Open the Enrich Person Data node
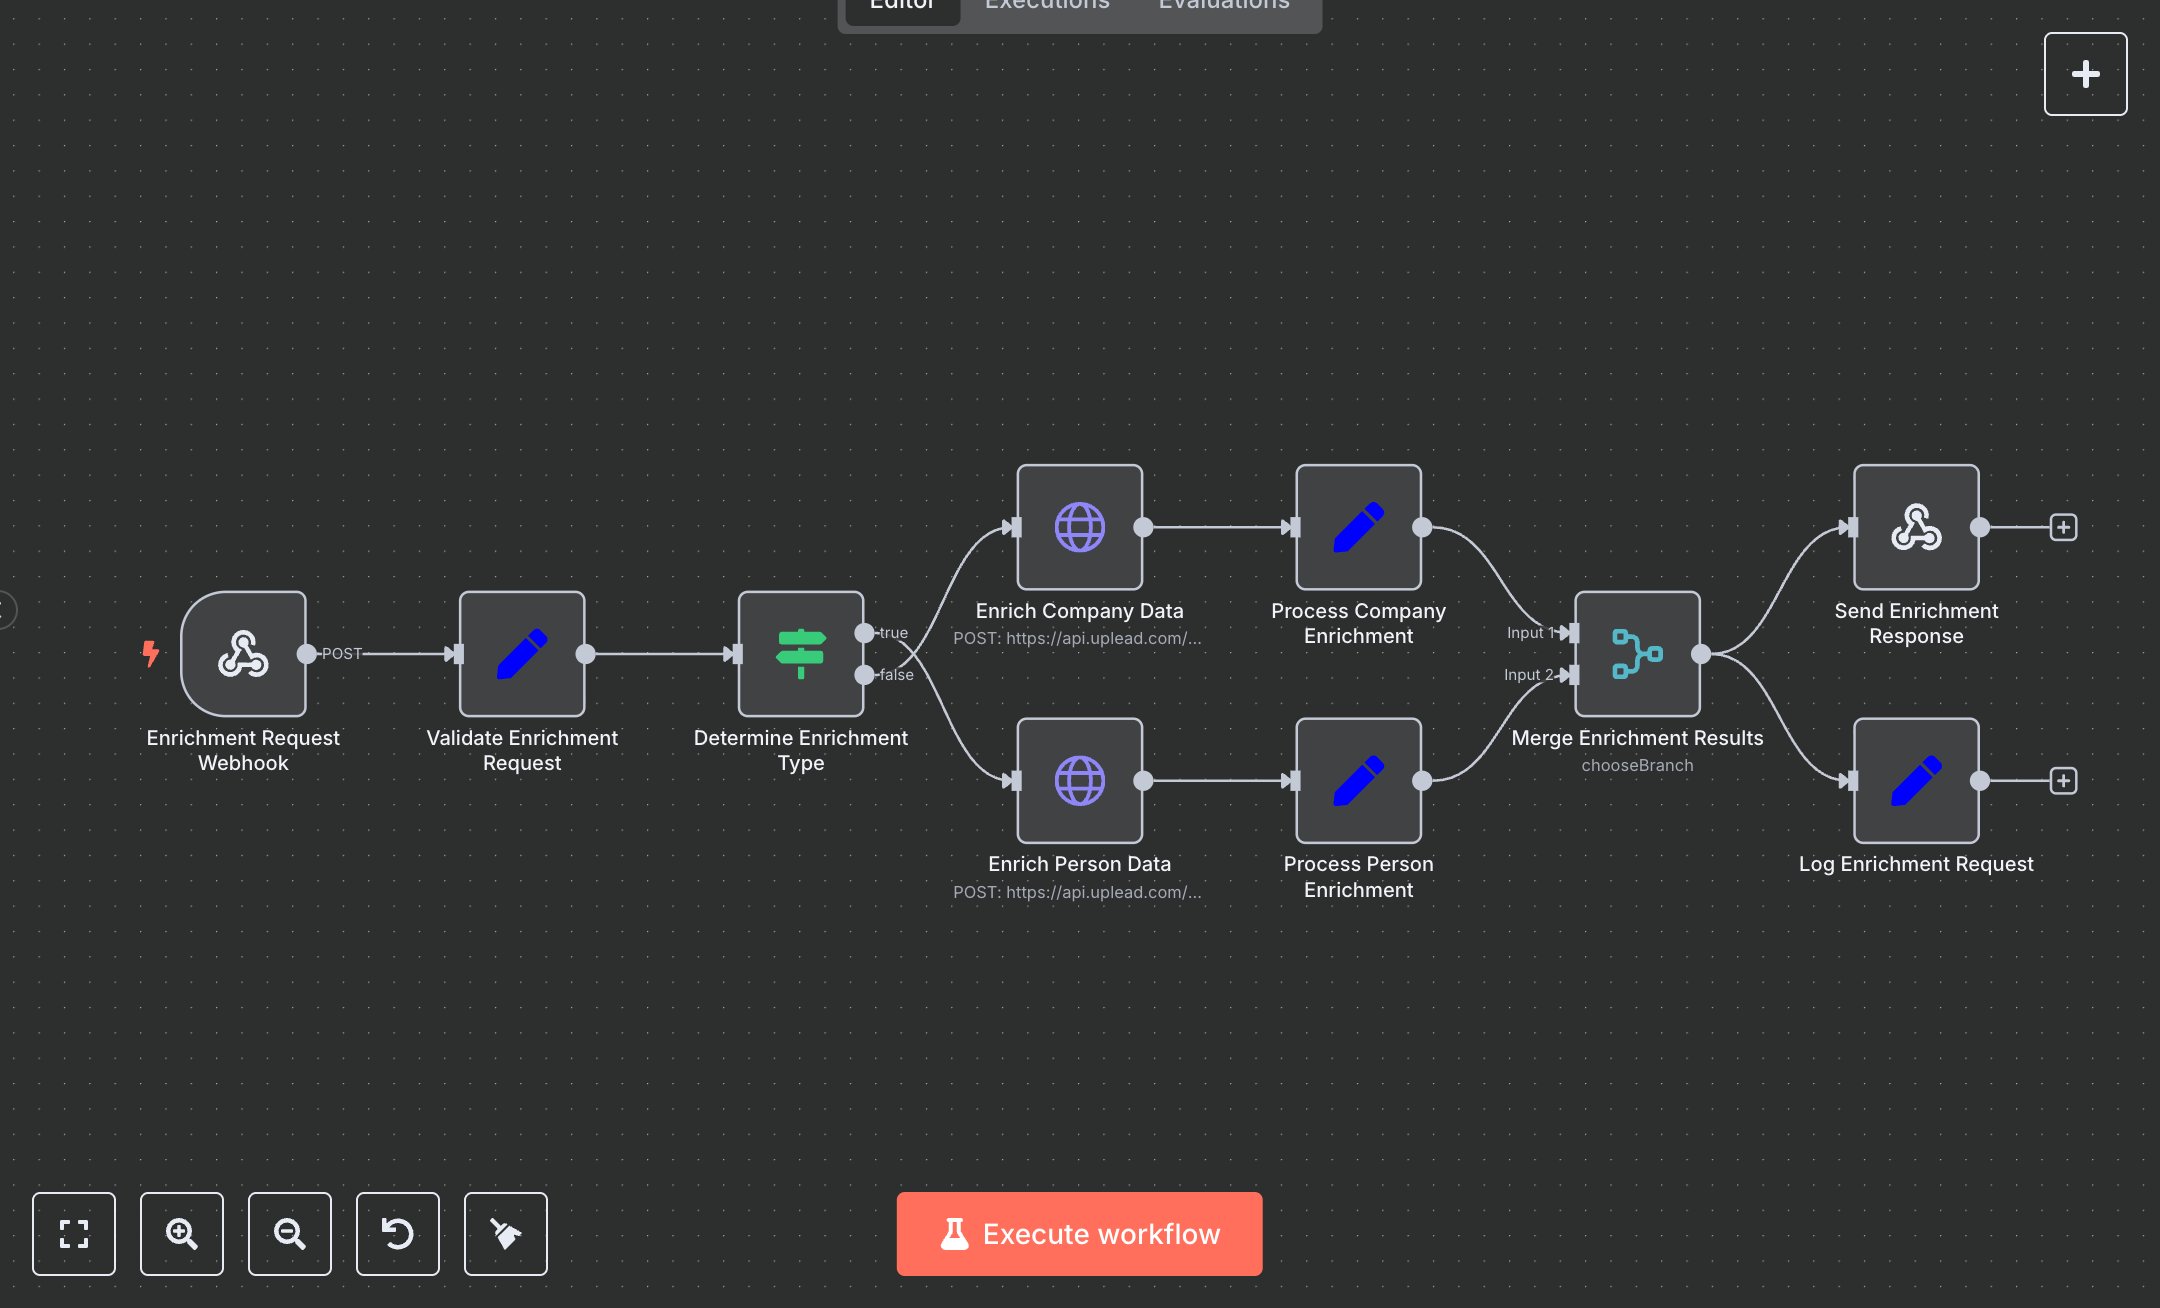Screen dimensions: 2160x1308 click(1079, 782)
